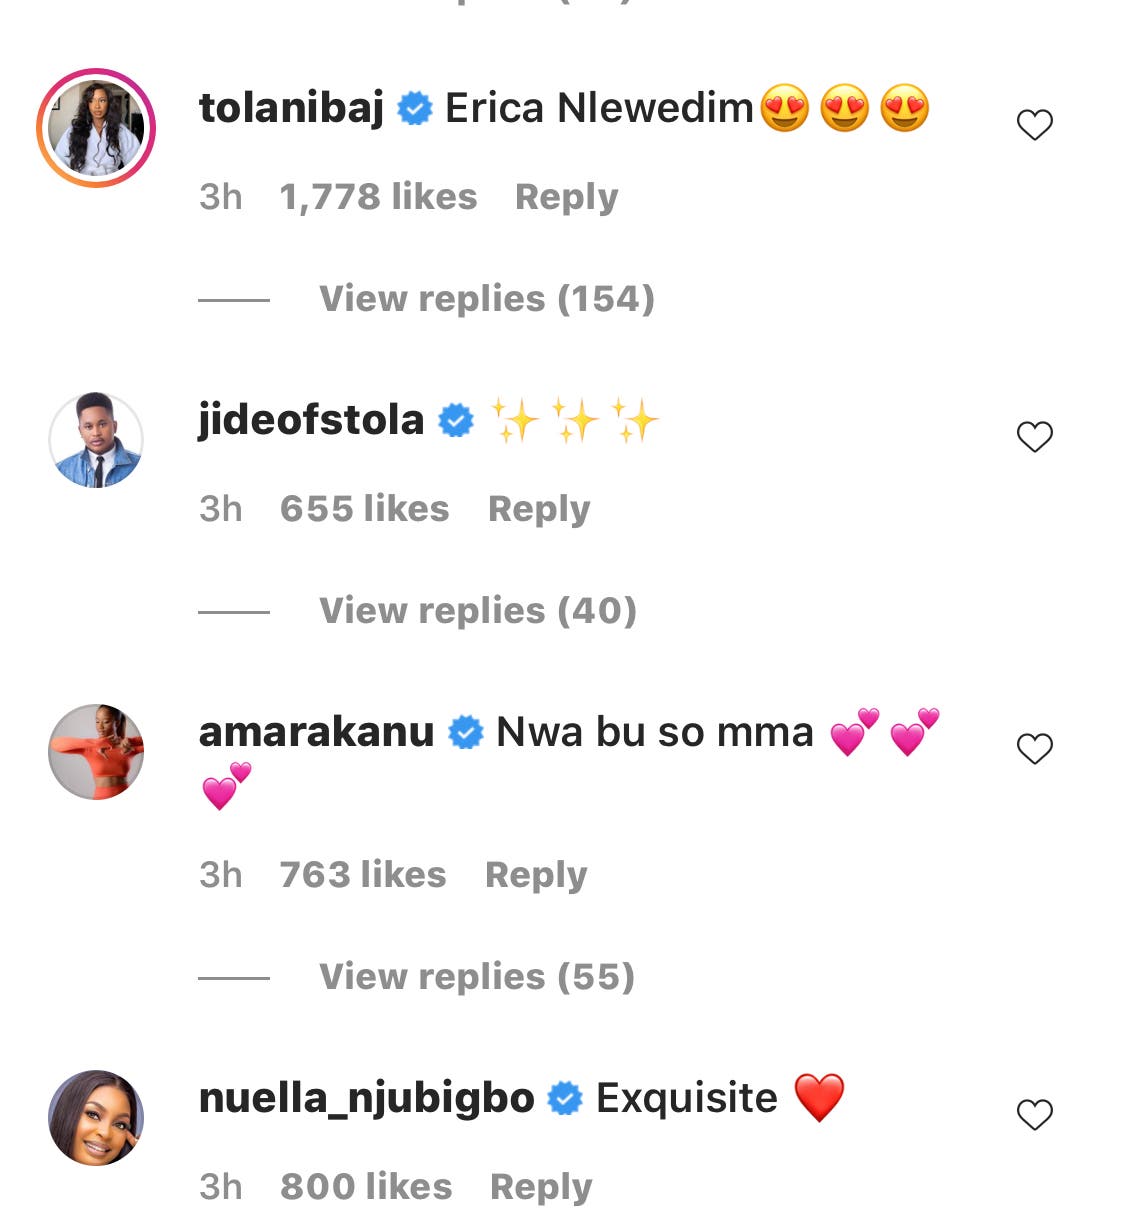Open the amarakanu username link

pos(316,732)
